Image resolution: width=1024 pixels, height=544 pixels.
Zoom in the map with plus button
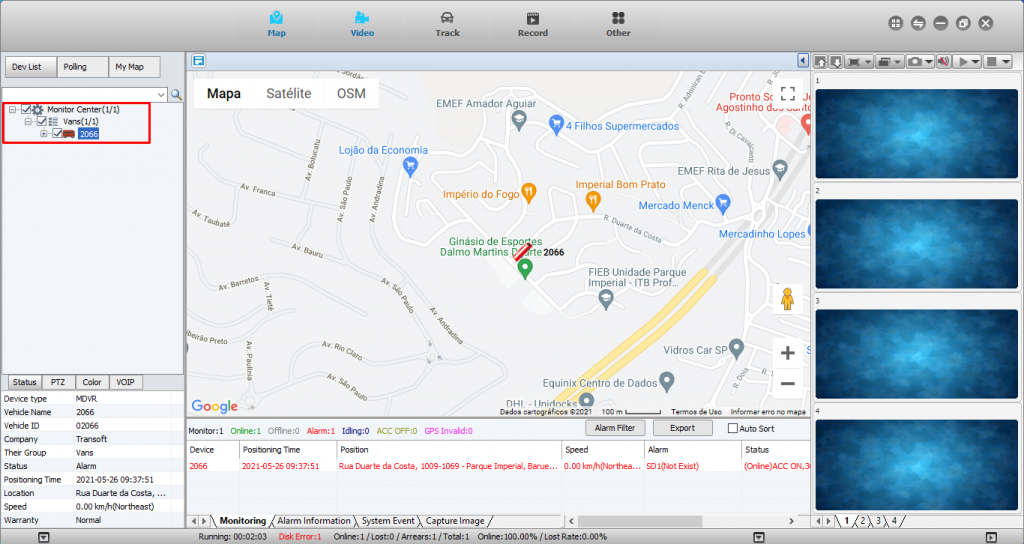coord(787,353)
